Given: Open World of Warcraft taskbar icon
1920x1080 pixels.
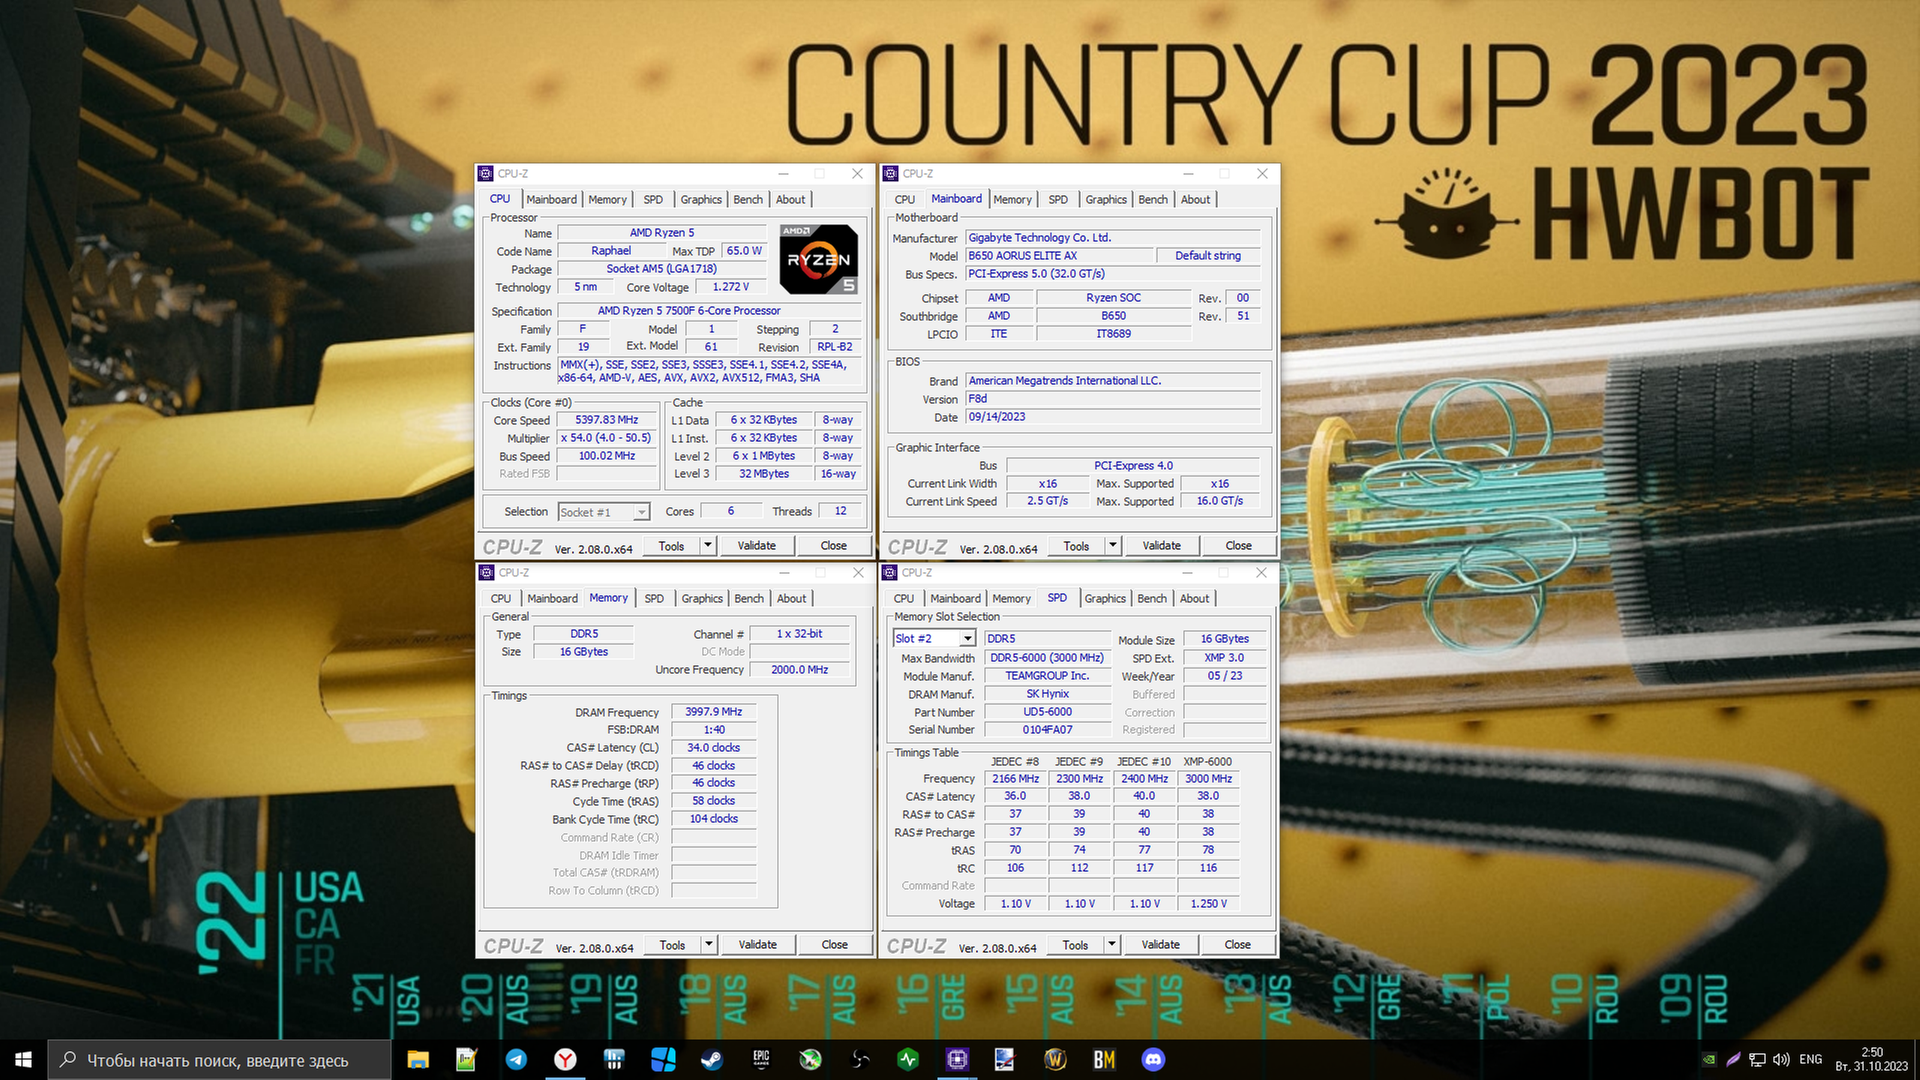Looking at the screenshot, I should click(1055, 1060).
